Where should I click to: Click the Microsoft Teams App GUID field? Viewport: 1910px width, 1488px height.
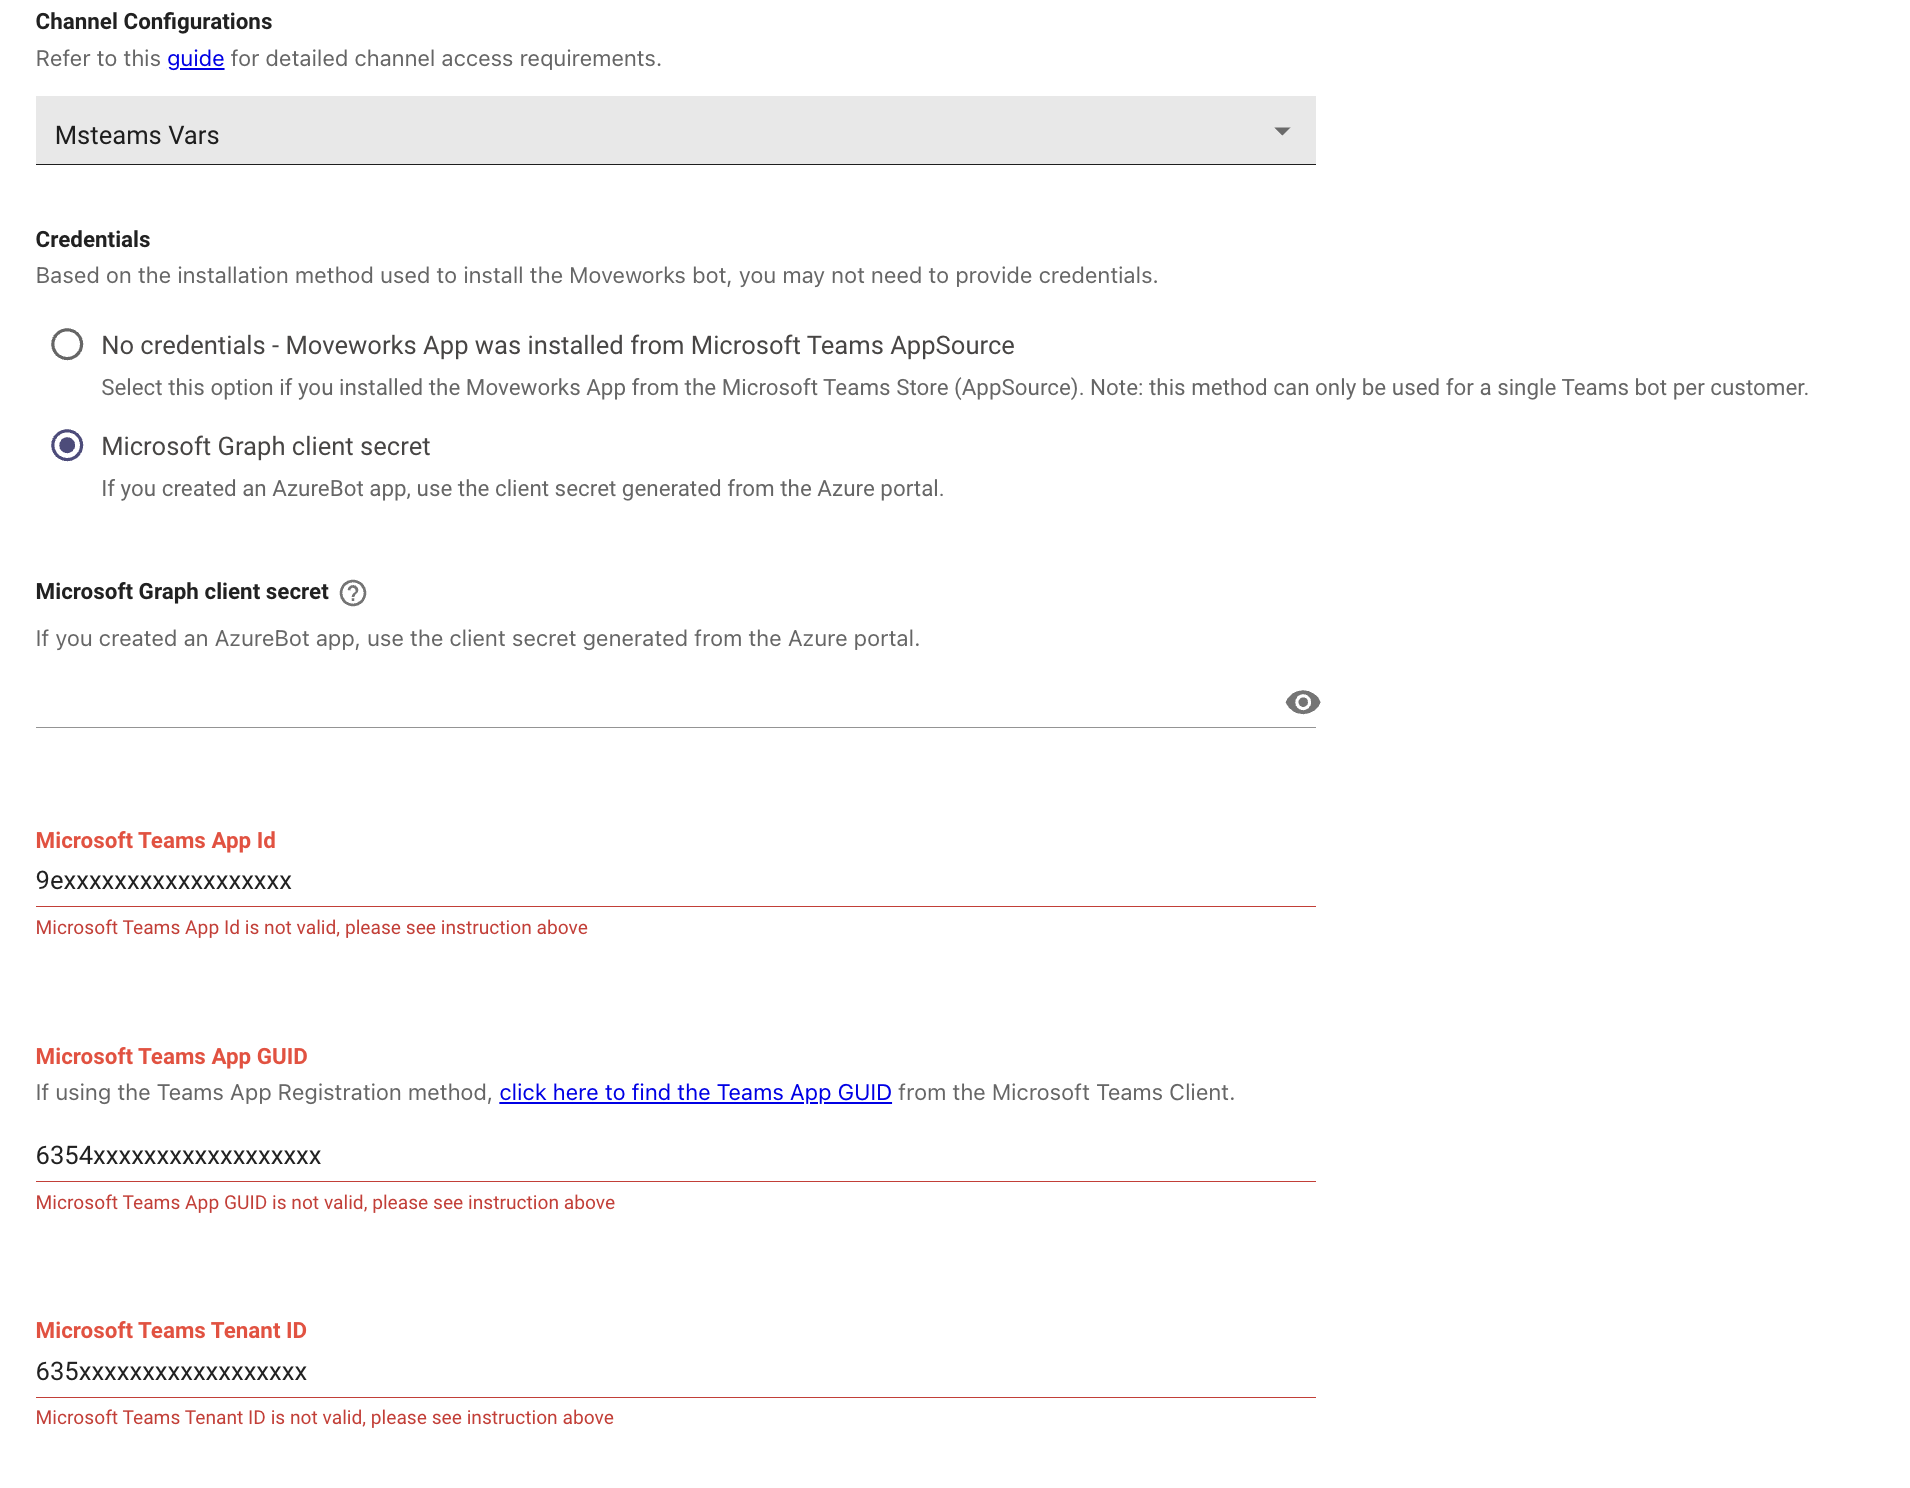click(x=675, y=1156)
